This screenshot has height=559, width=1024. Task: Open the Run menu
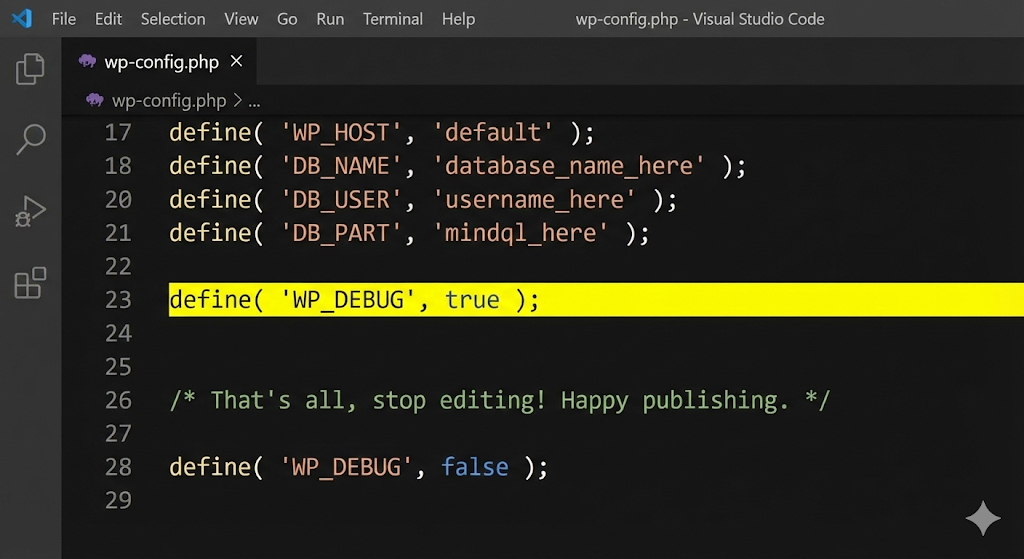330,19
